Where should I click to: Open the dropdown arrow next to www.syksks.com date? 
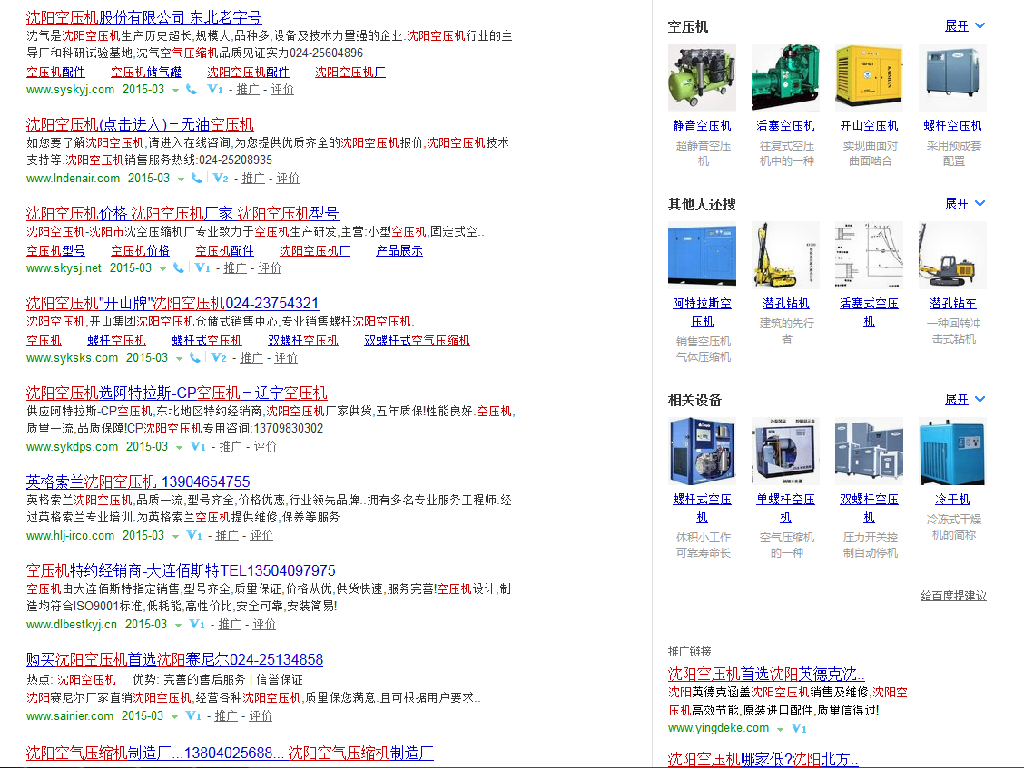pos(179,359)
